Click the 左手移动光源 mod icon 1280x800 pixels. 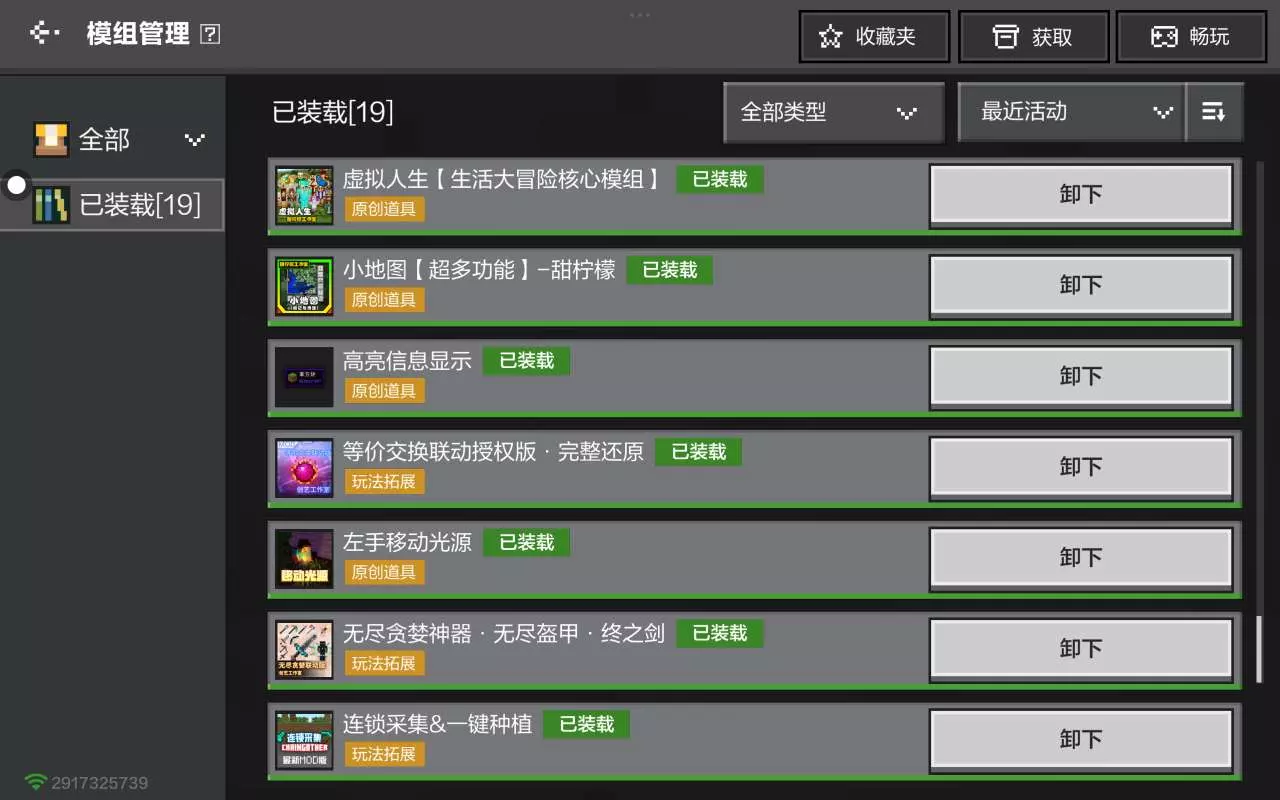pos(304,559)
